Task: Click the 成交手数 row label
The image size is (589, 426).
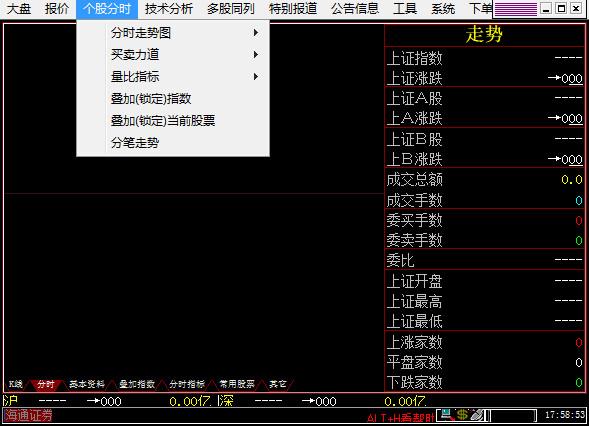Action: pyautogui.click(x=415, y=200)
